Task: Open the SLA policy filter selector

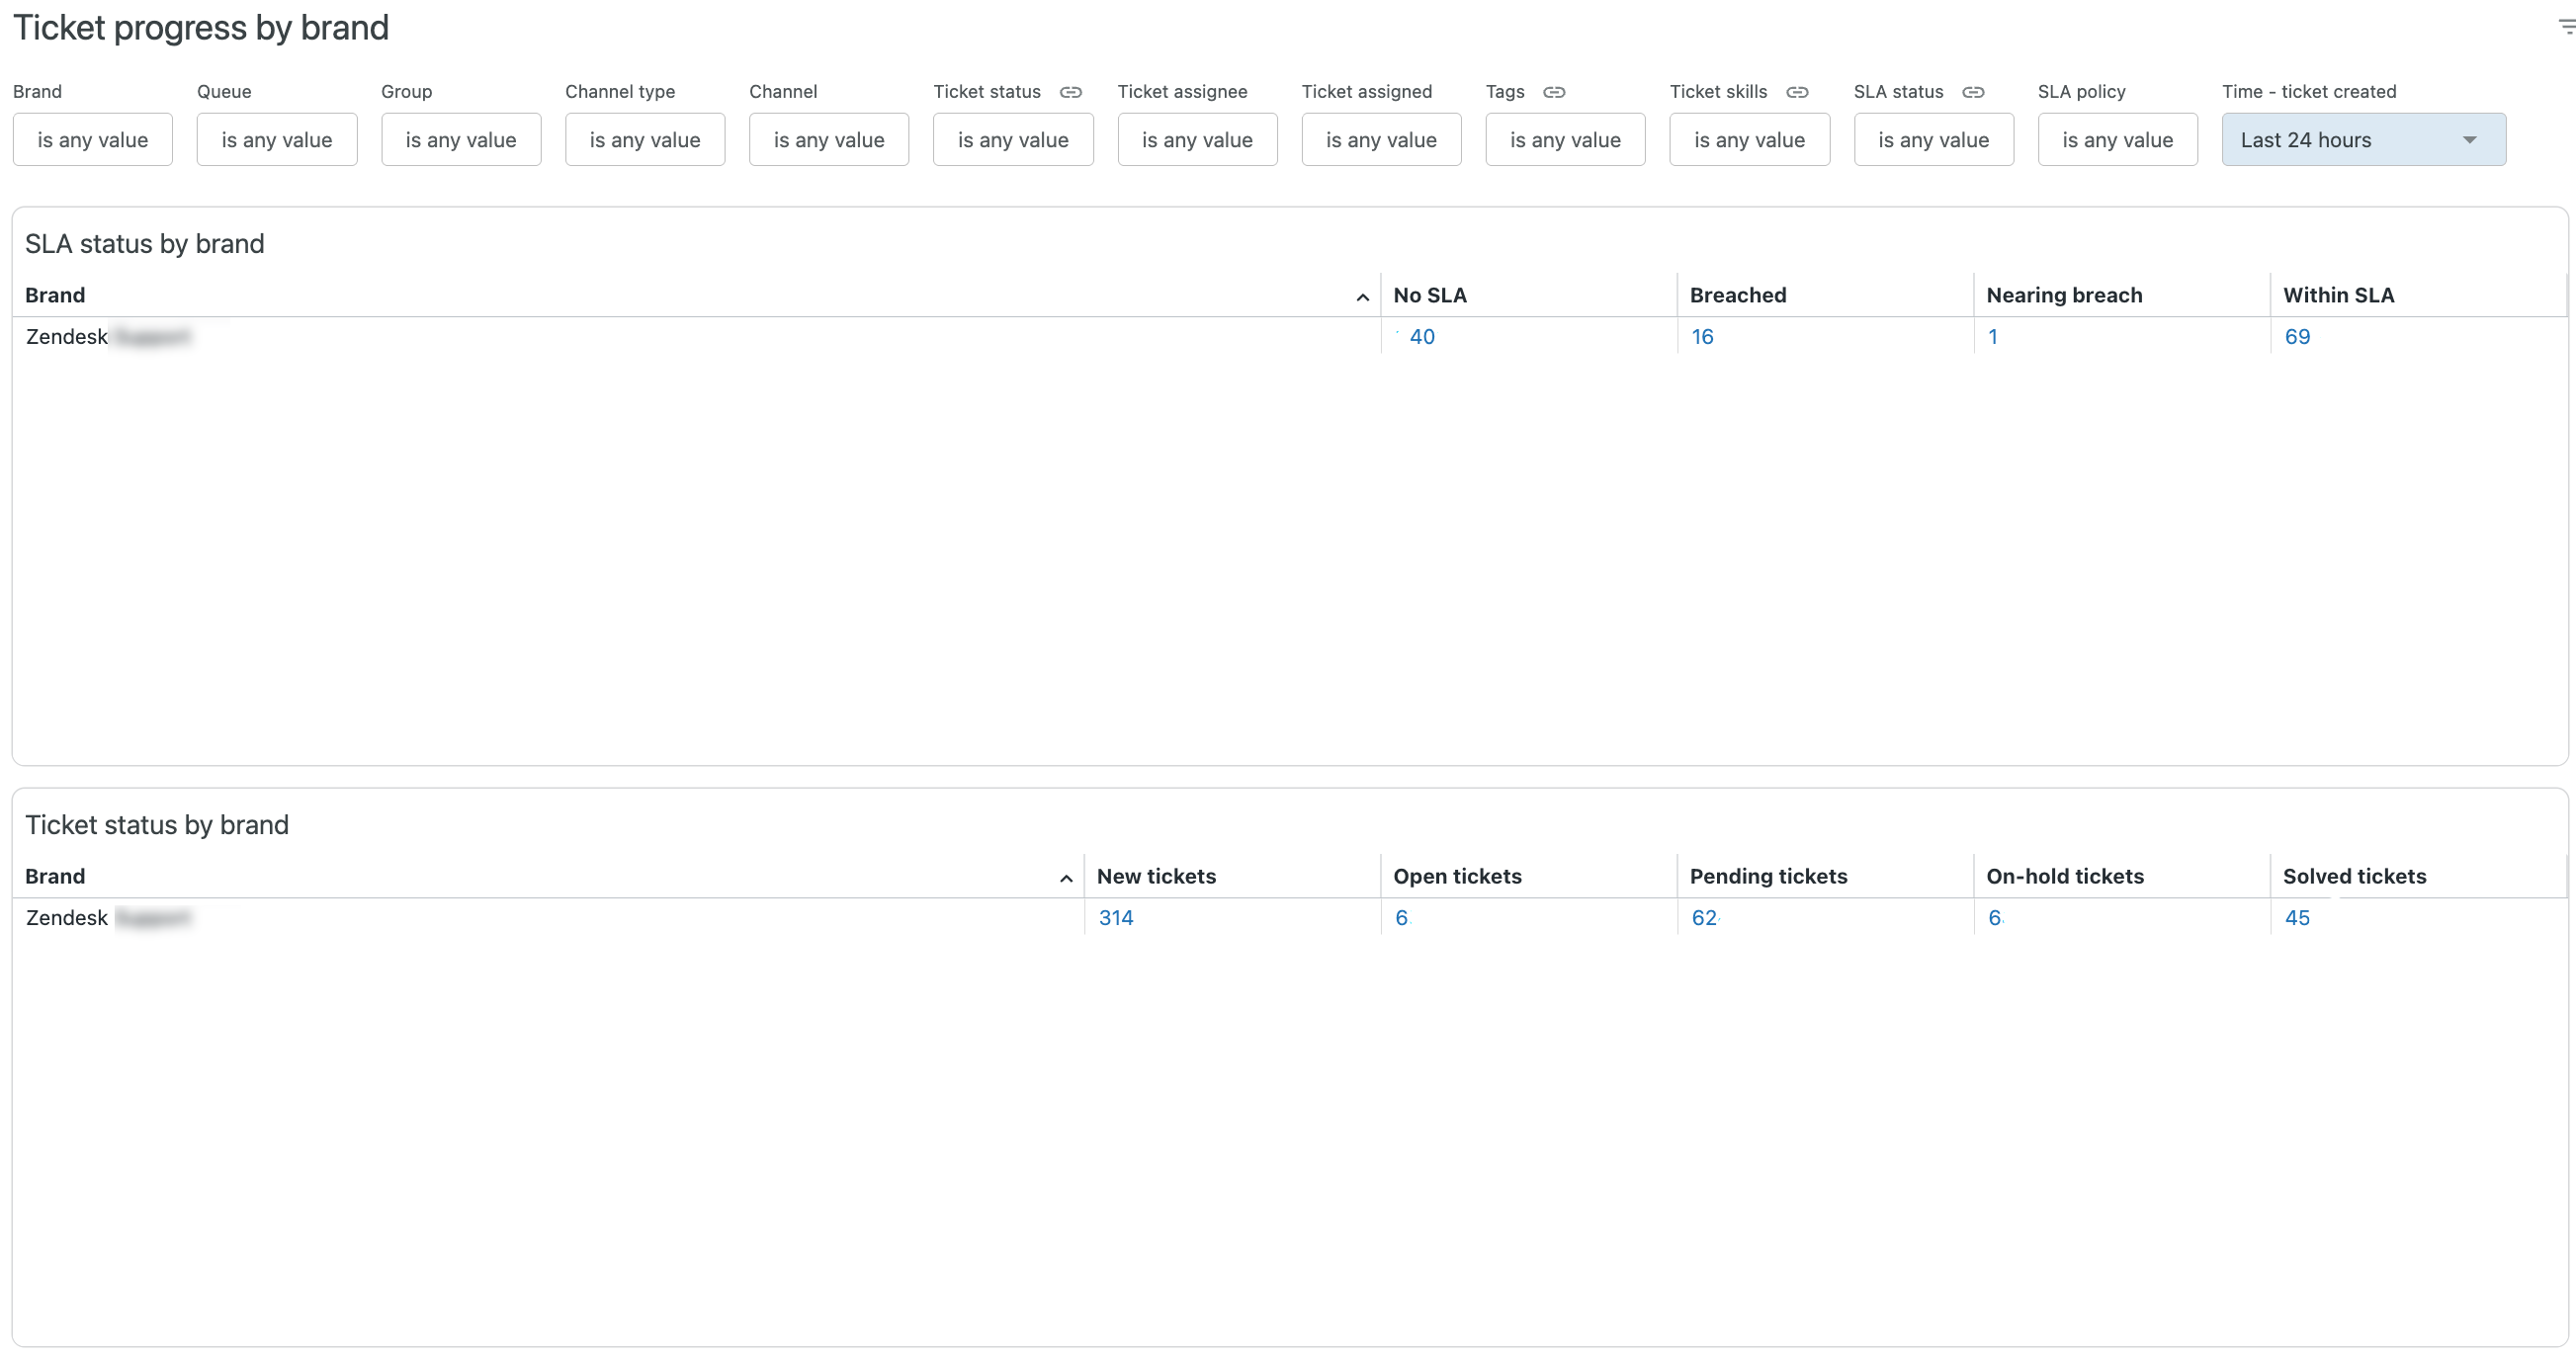Action: 2116,140
